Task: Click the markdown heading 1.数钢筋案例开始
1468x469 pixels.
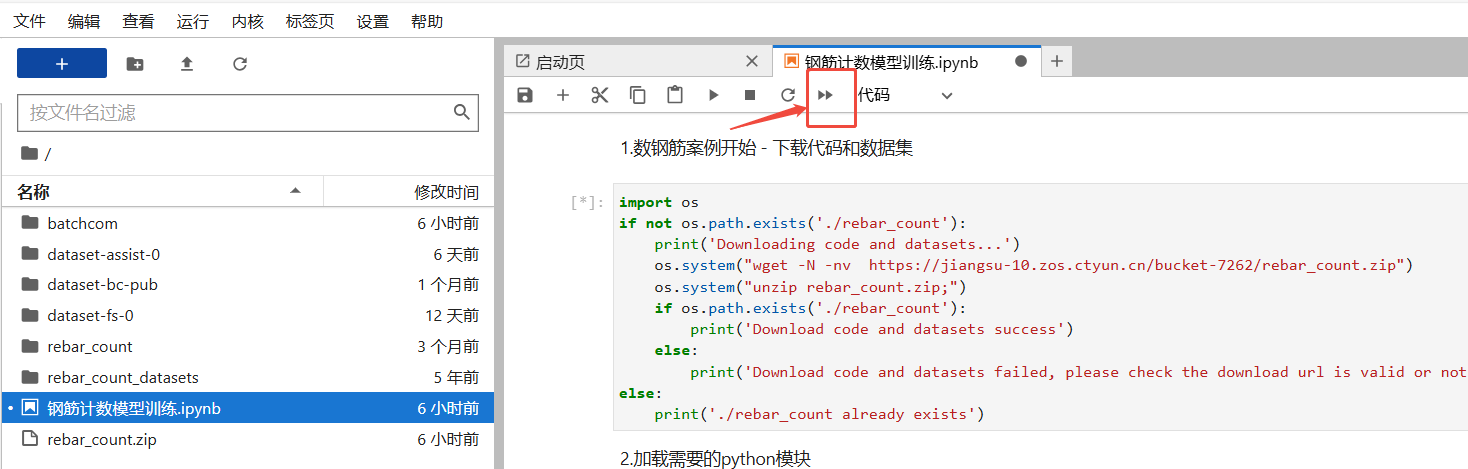Action: [766, 149]
